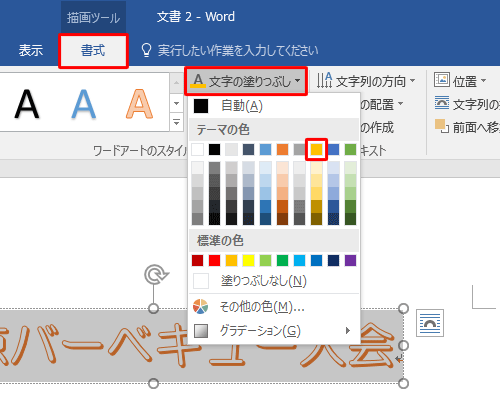Choose blue standard color

tap(317, 260)
